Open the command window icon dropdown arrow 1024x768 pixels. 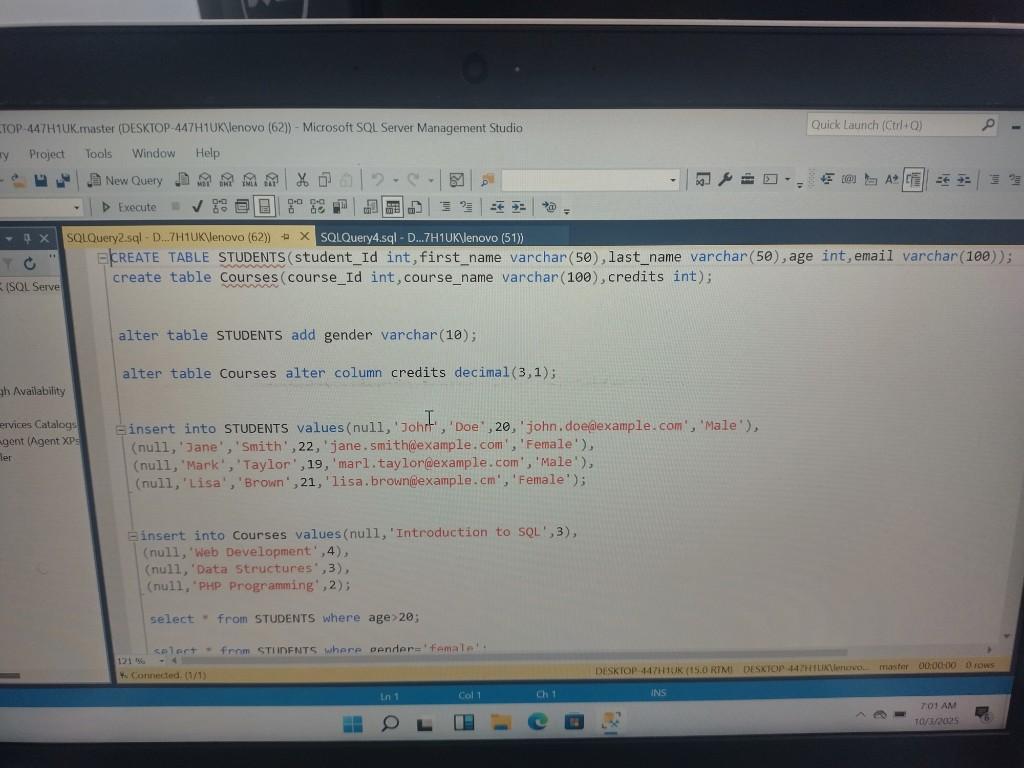(788, 179)
